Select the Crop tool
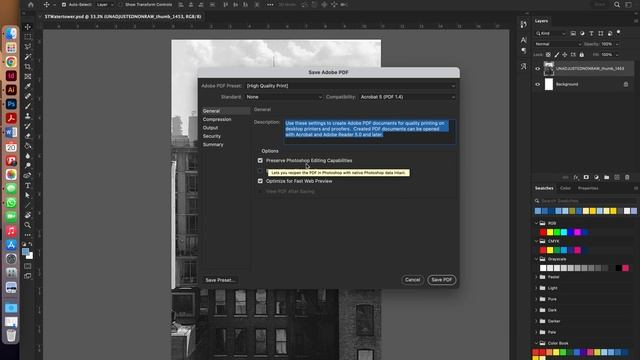Screen dimensions: 640x360 pos(28,67)
